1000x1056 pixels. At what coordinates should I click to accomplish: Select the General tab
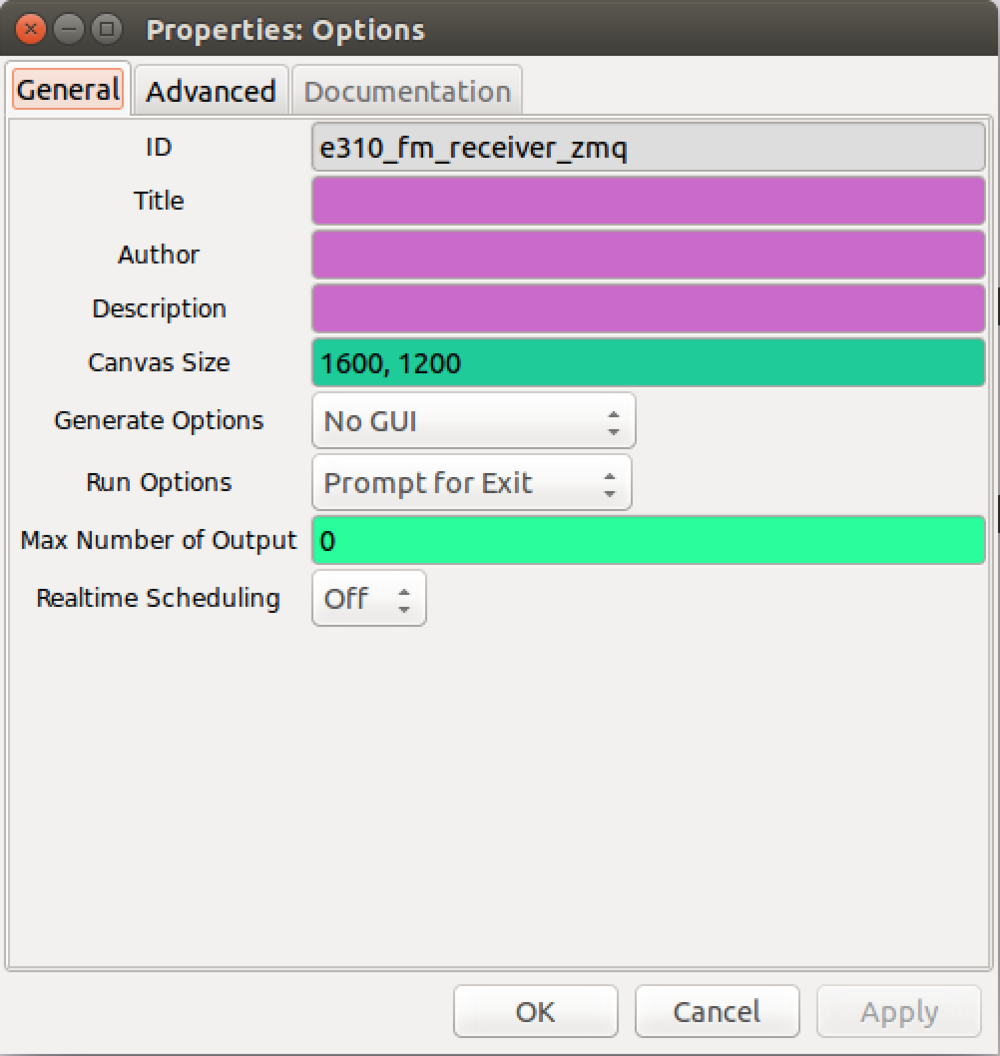(67, 89)
